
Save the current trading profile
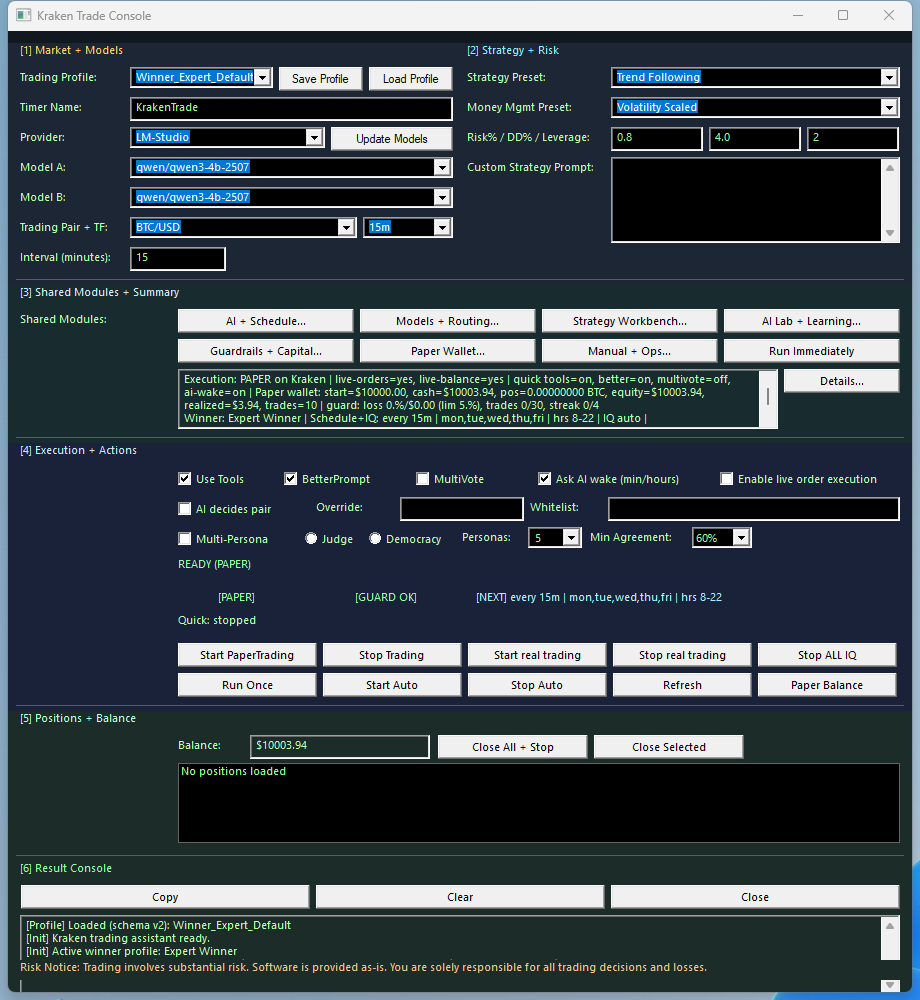(320, 78)
